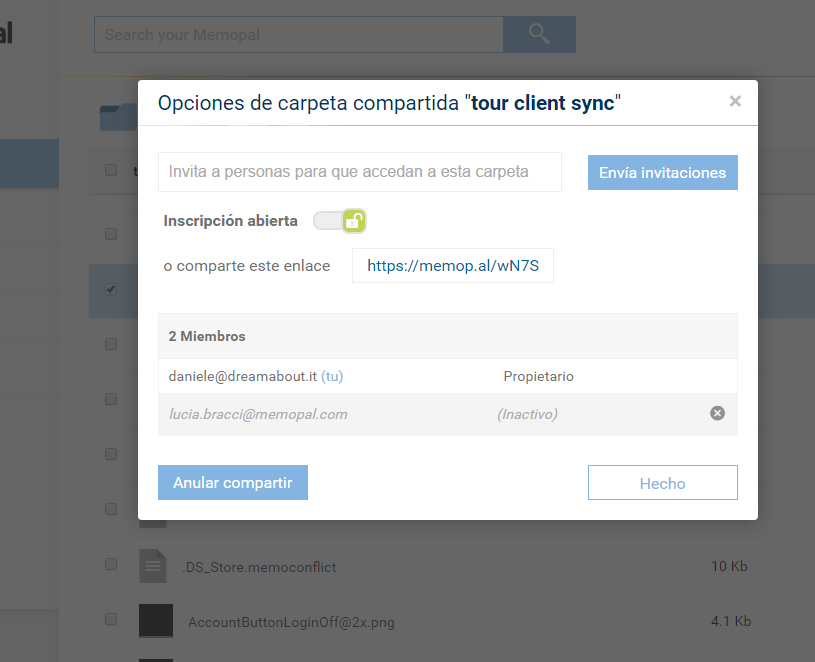Toggle the Inscripción abierta switch

(340, 221)
